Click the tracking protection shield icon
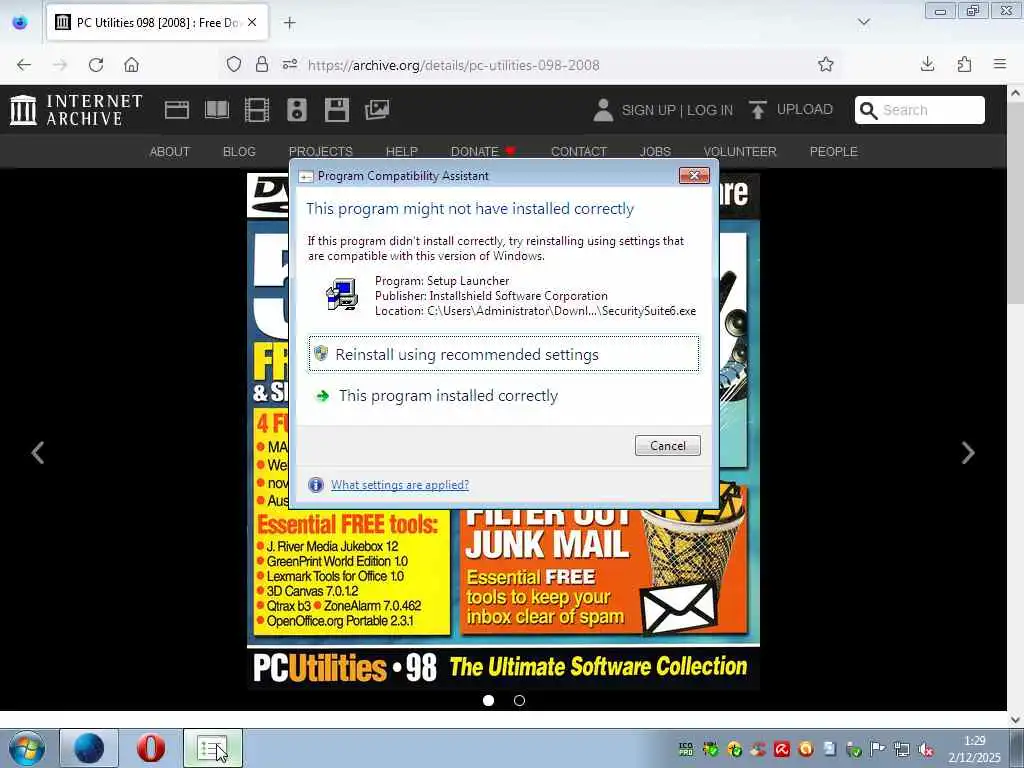The image size is (1024, 768). [234, 64]
